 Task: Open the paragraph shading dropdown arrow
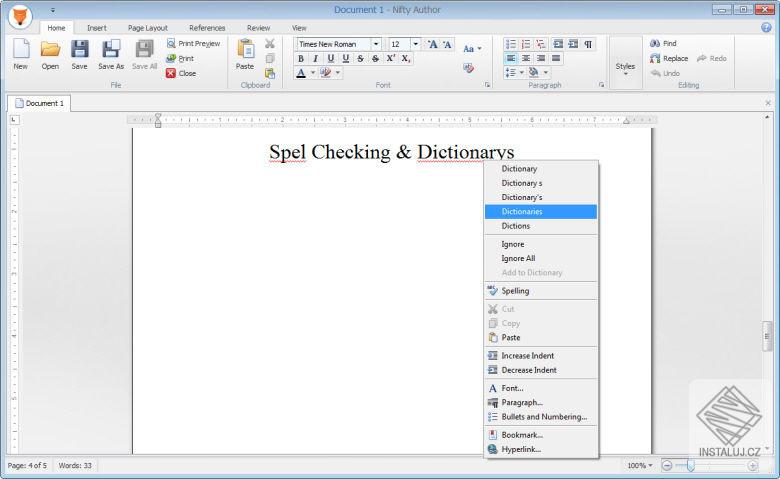(x=546, y=73)
